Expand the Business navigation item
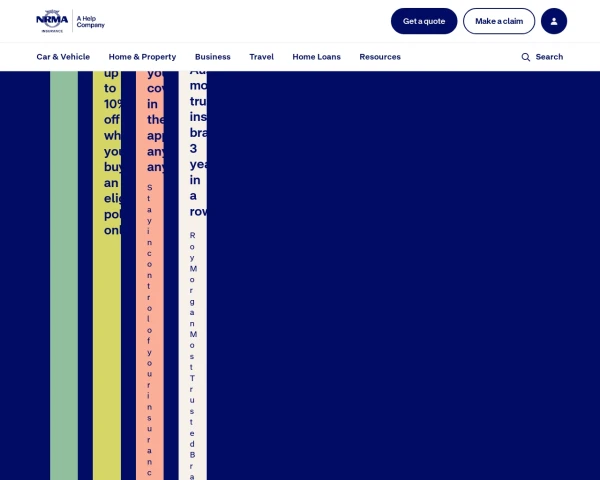The image size is (600, 480). click(213, 57)
